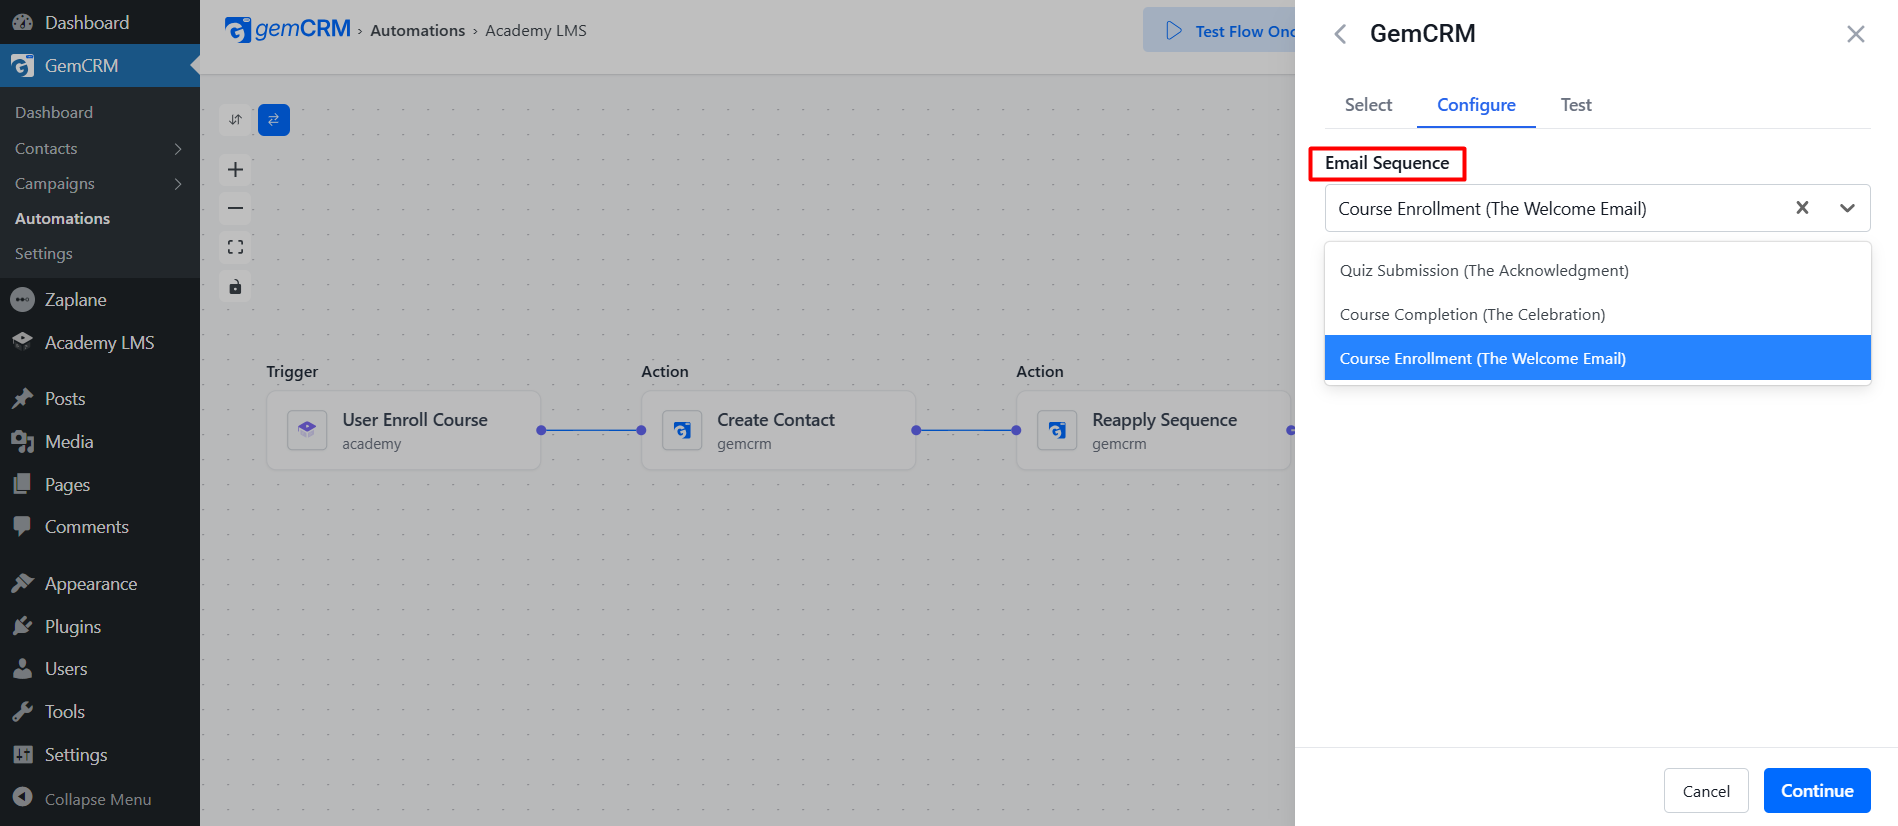Switch to the Test tab
The width and height of the screenshot is (1898, 826).
(x=1576, y=105)
